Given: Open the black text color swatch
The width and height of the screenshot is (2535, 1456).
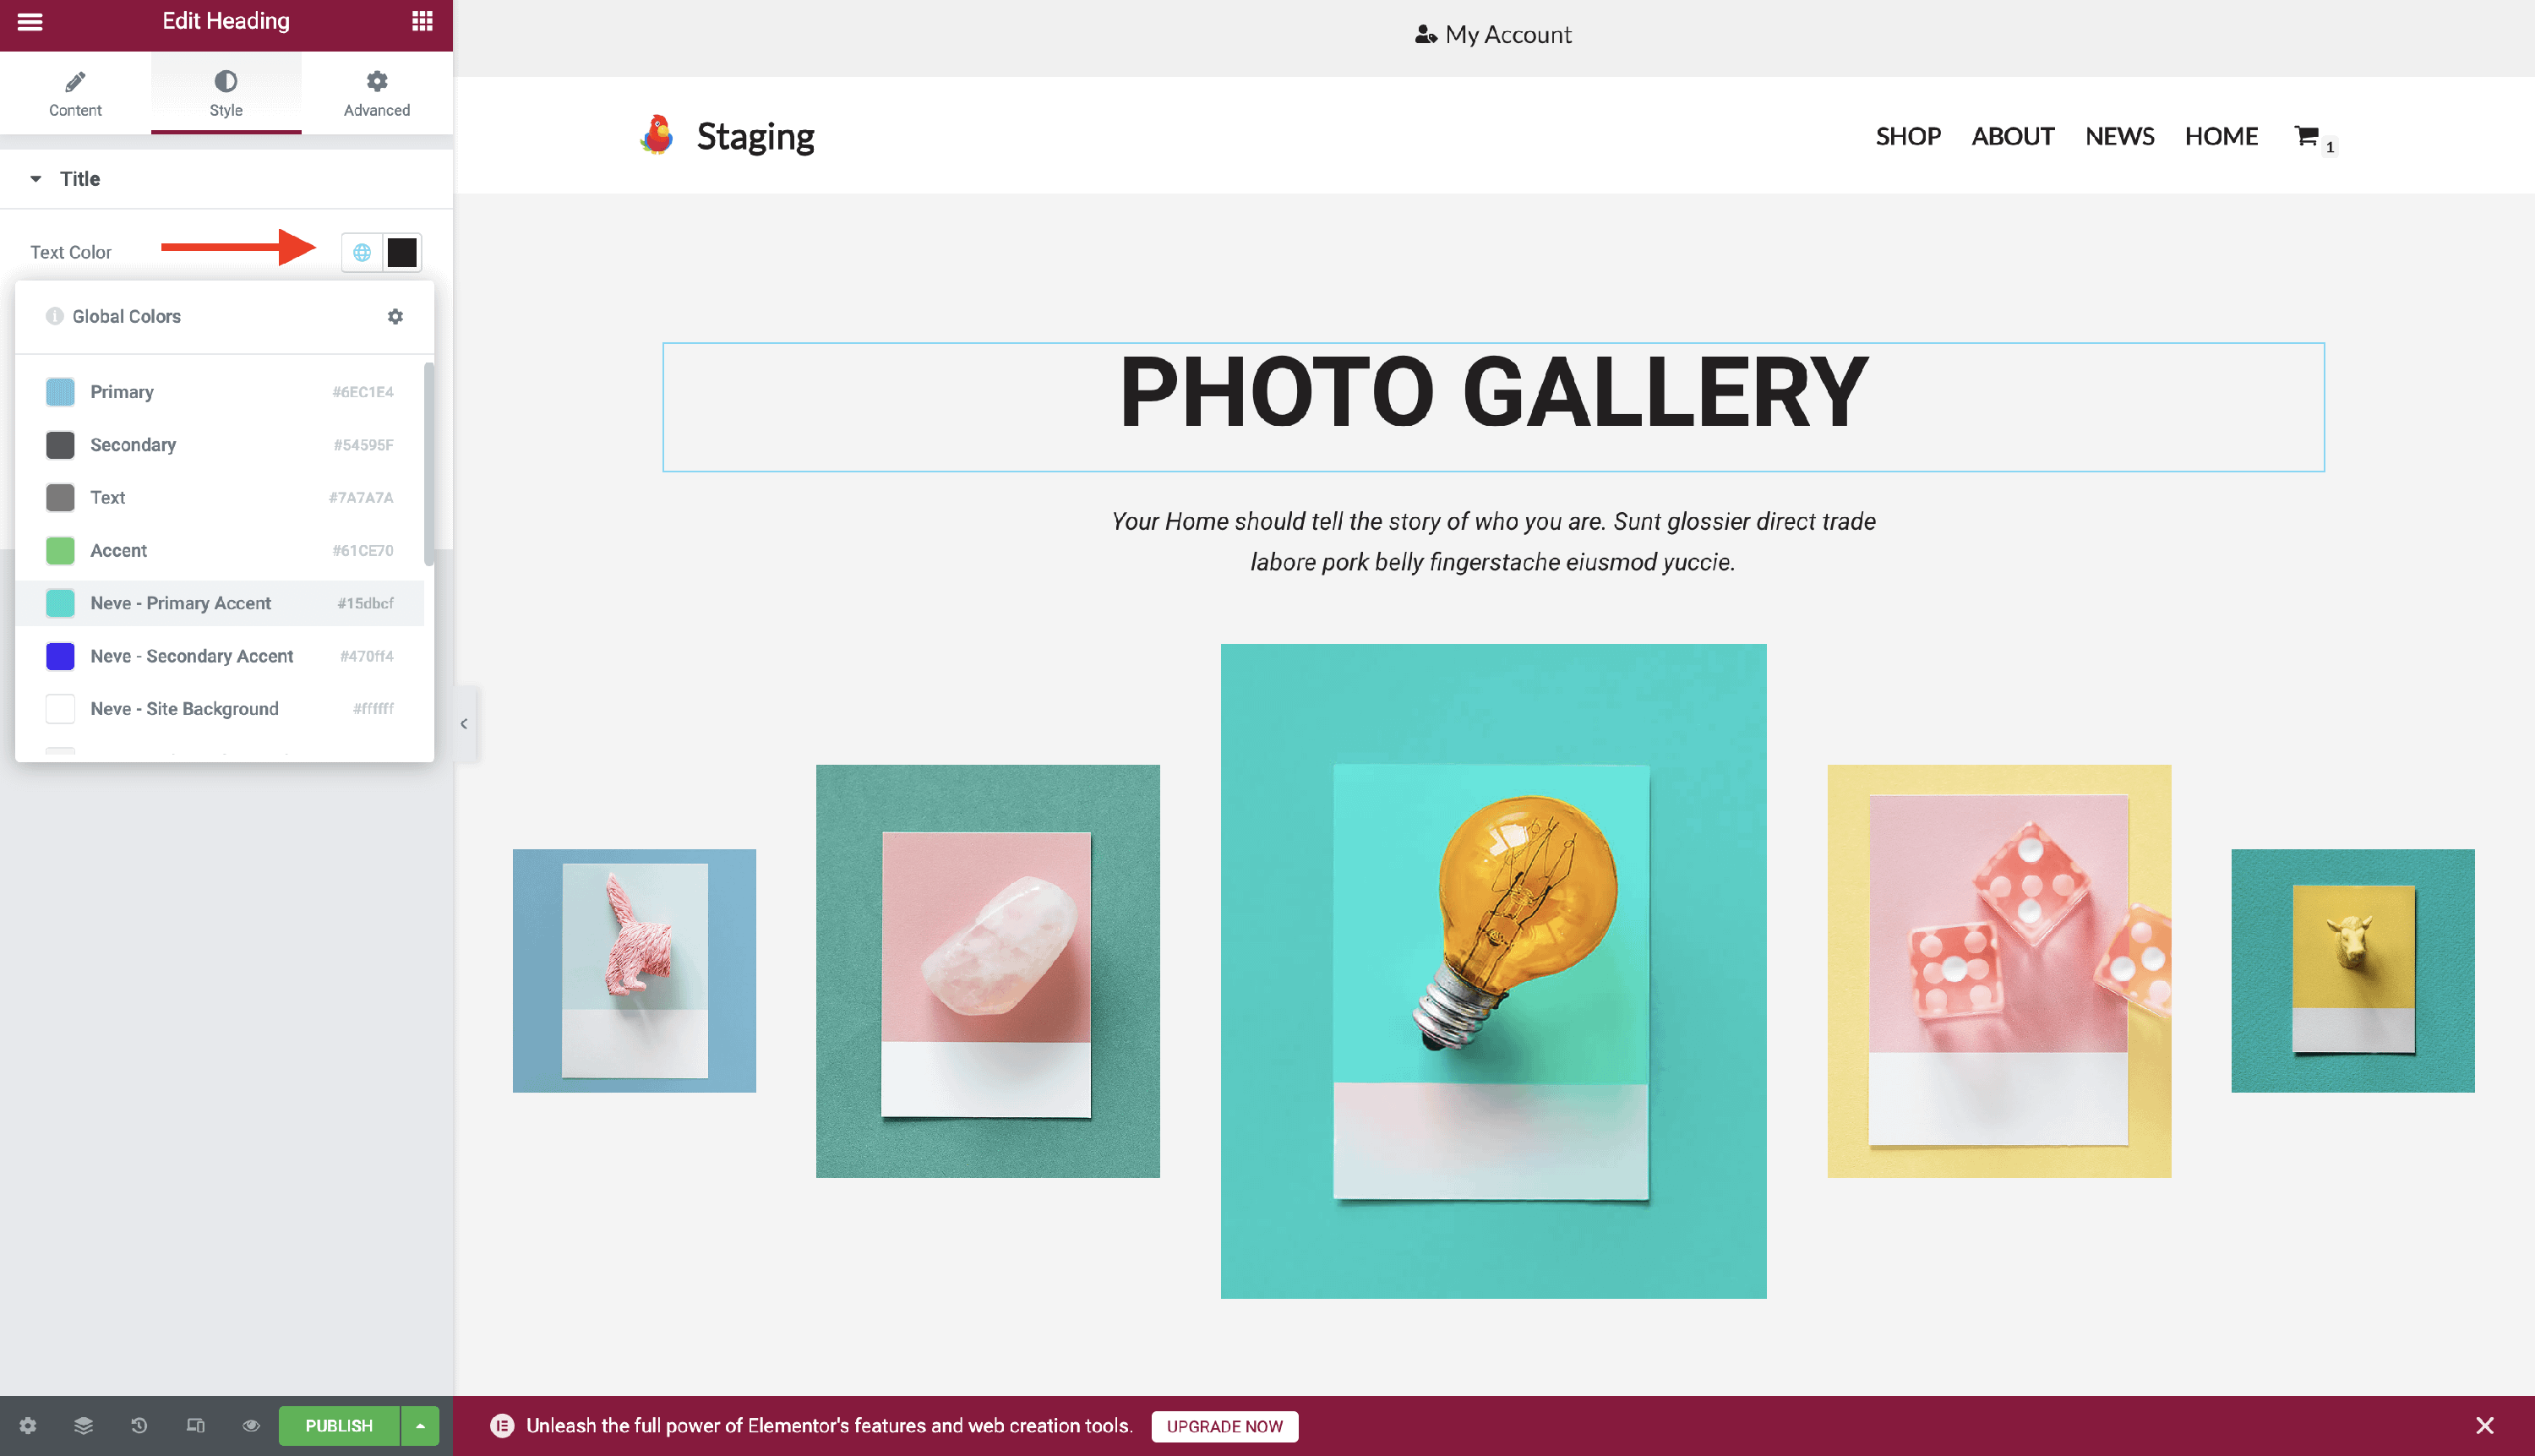Looking at the screenshot, I should [x=402, y=252].
